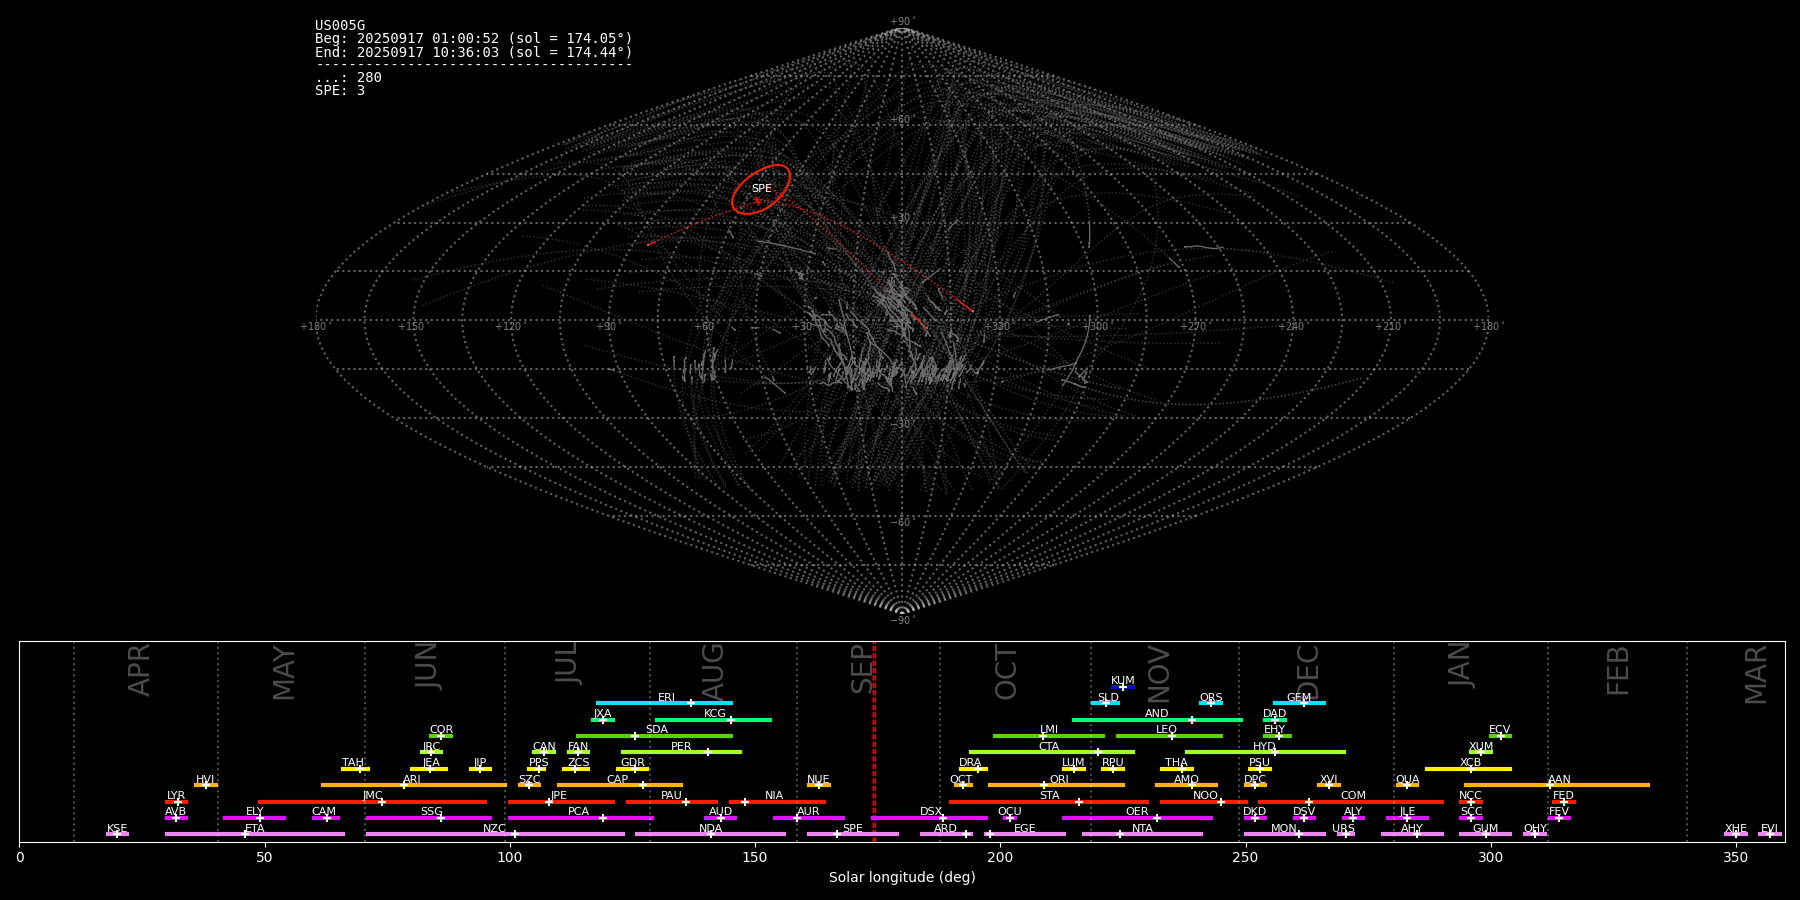
Task: Click the 350 tick on solar longitude axis
Action: (x=1735, y=856)
